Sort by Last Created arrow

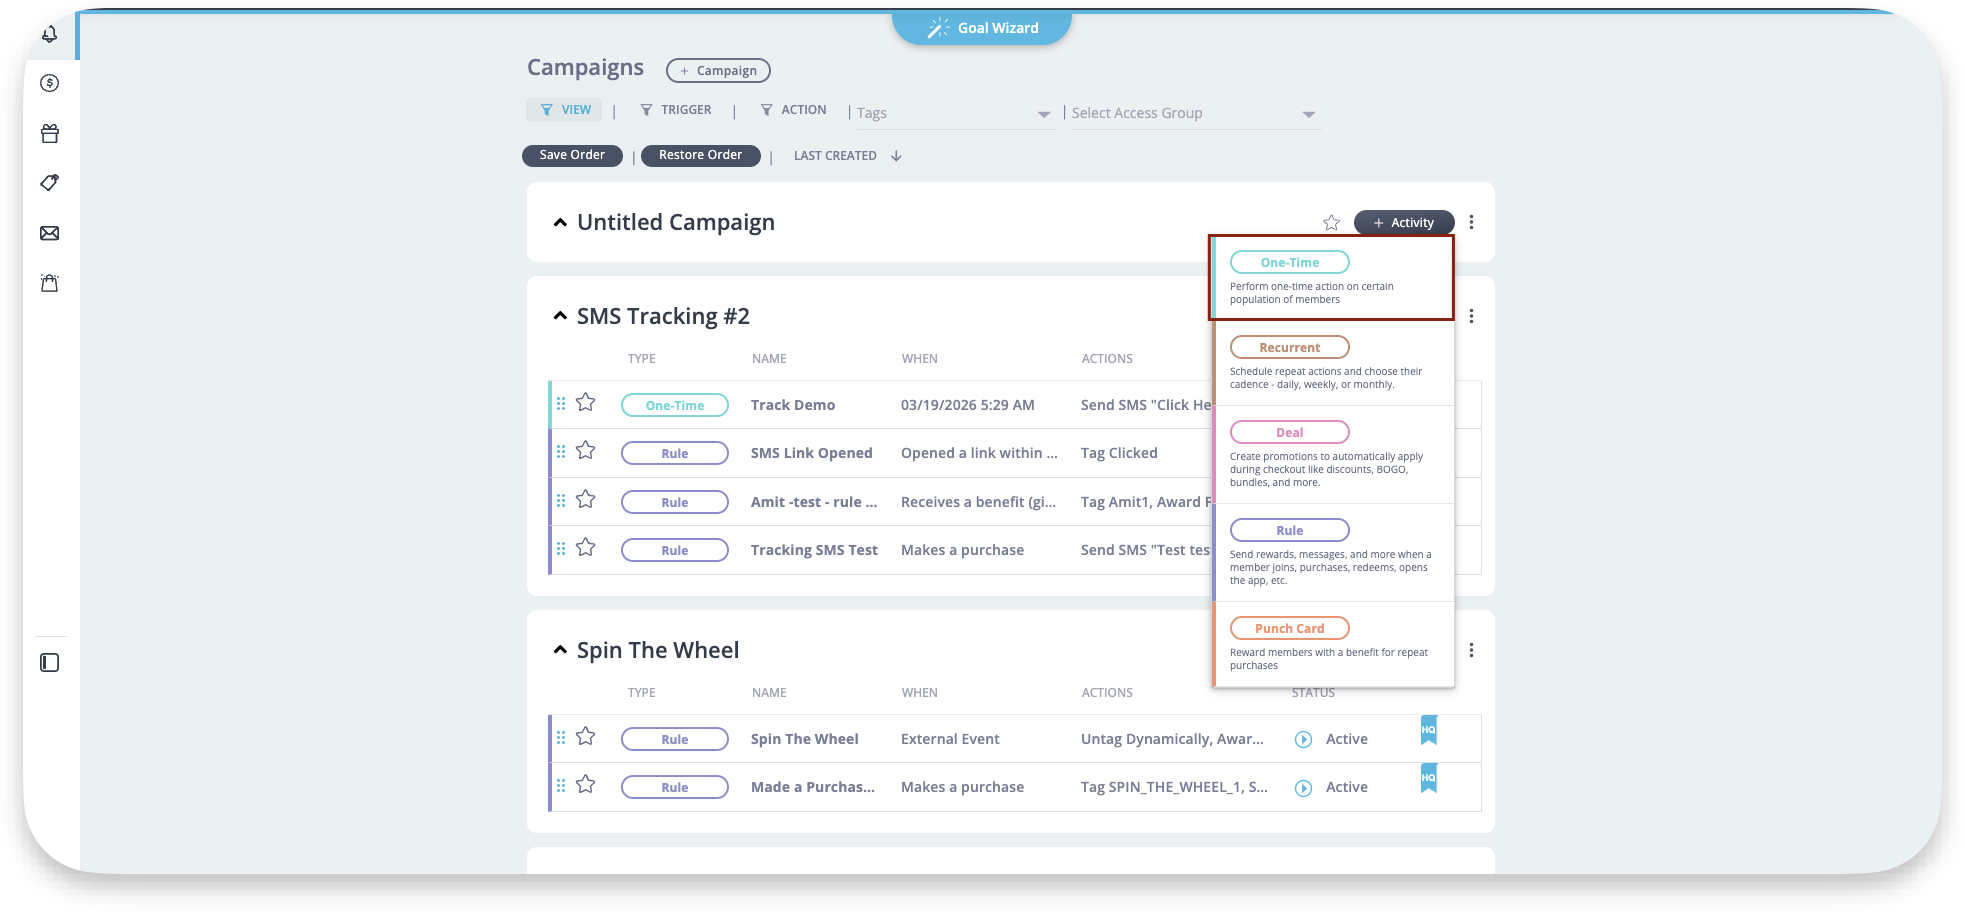click(896, 156)
